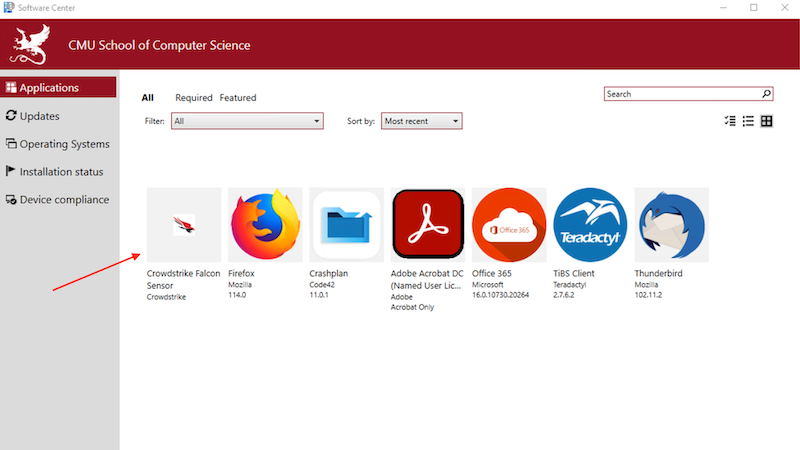
Task: Click the Mozilla publisher text under Thunderbird
Action: 646,285
